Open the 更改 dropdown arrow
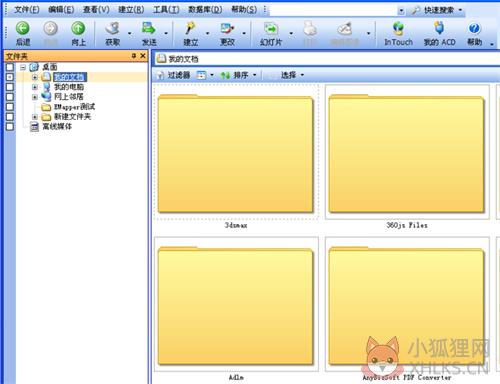500x384 pixels. pos(244,33)
